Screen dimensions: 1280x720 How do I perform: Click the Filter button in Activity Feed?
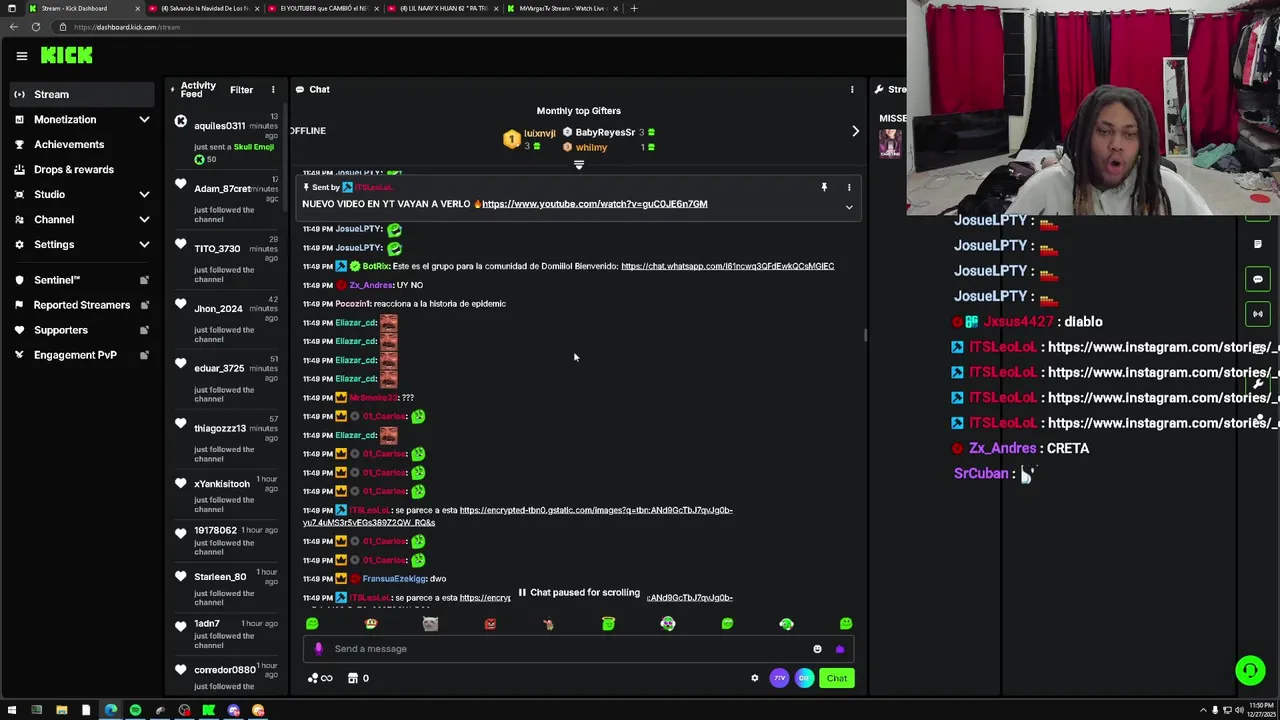tap(241, 90)
